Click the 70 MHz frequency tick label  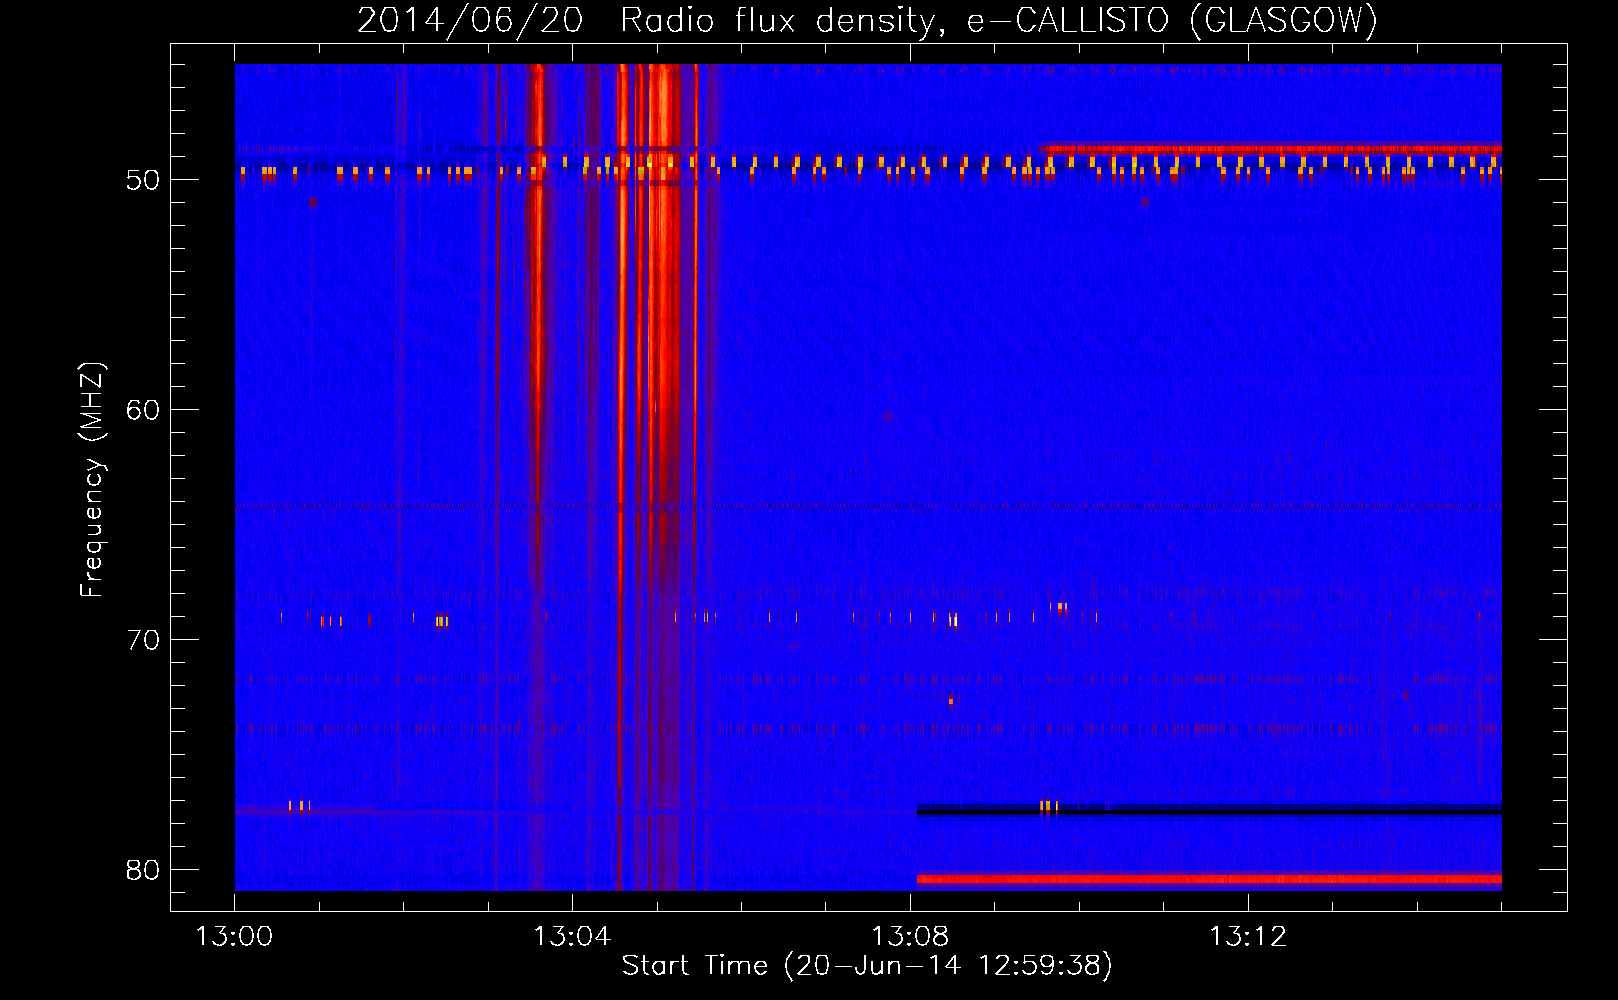(143, 640)
